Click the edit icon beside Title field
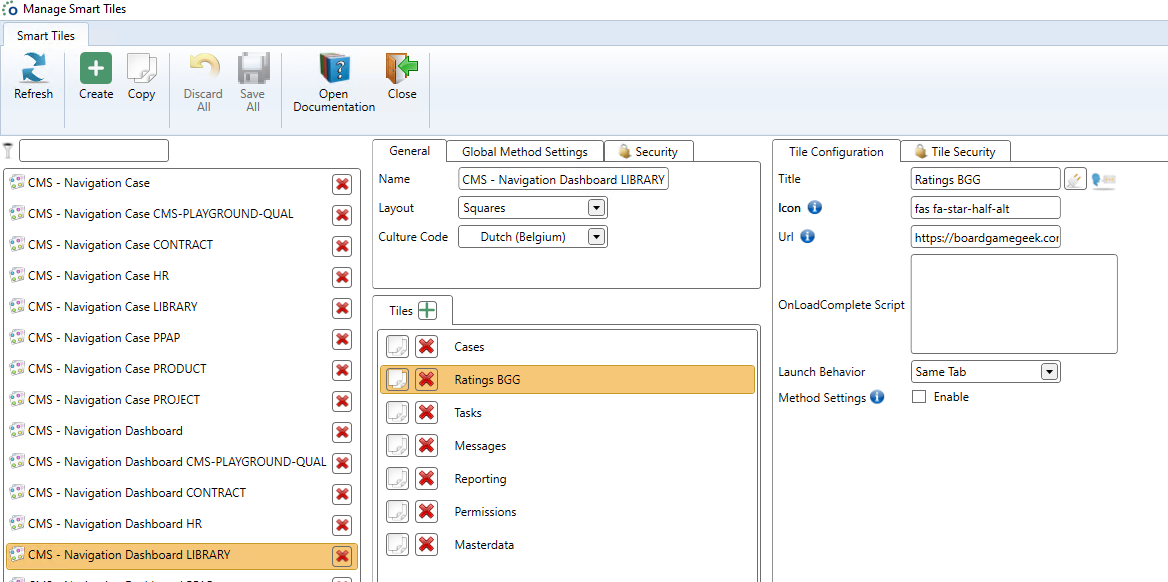Image resolution: width=1168 pixels, height=582 pixels. click(x=1075, y=179)
